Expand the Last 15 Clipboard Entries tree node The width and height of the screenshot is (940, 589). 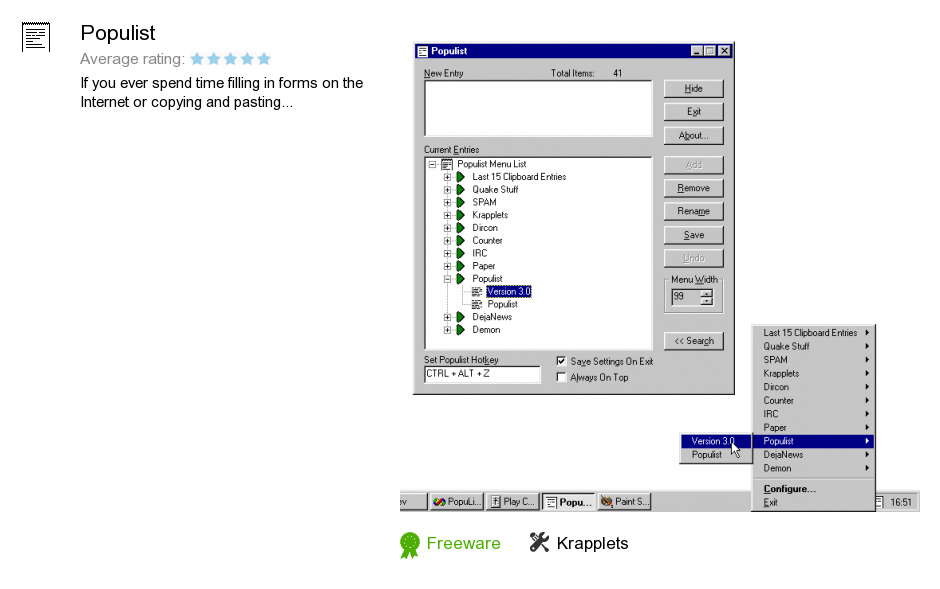click(x=447, y=177)
